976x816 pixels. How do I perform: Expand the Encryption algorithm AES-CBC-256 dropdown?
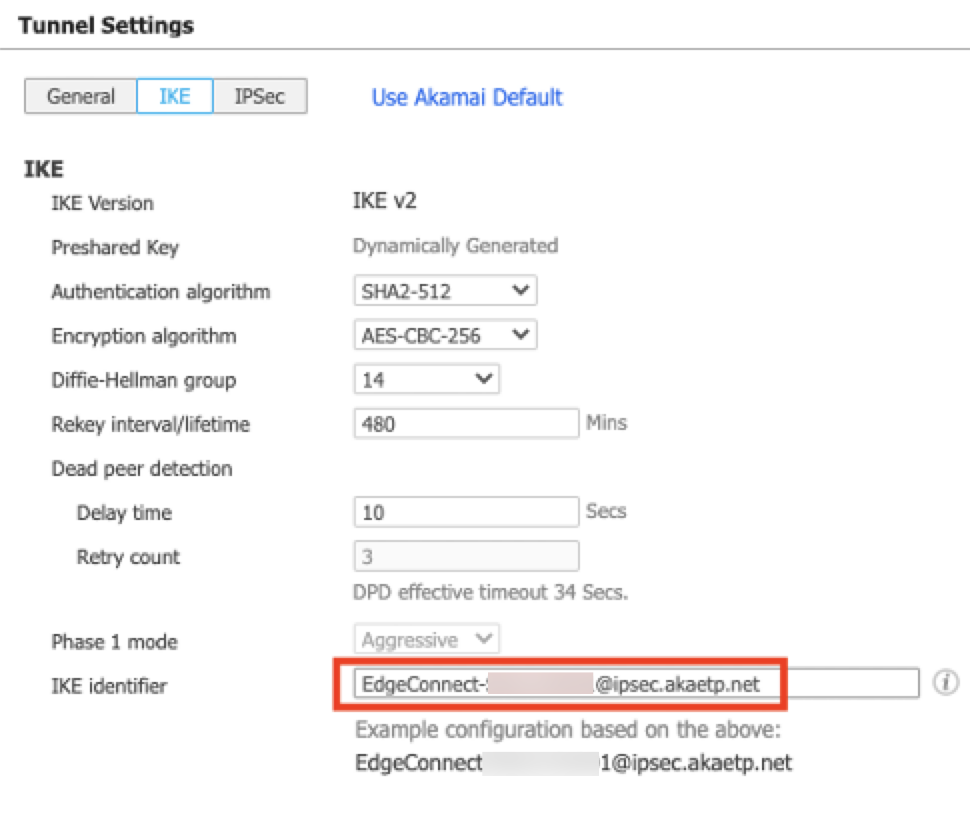pyautogui.click(x=445, y=336)
